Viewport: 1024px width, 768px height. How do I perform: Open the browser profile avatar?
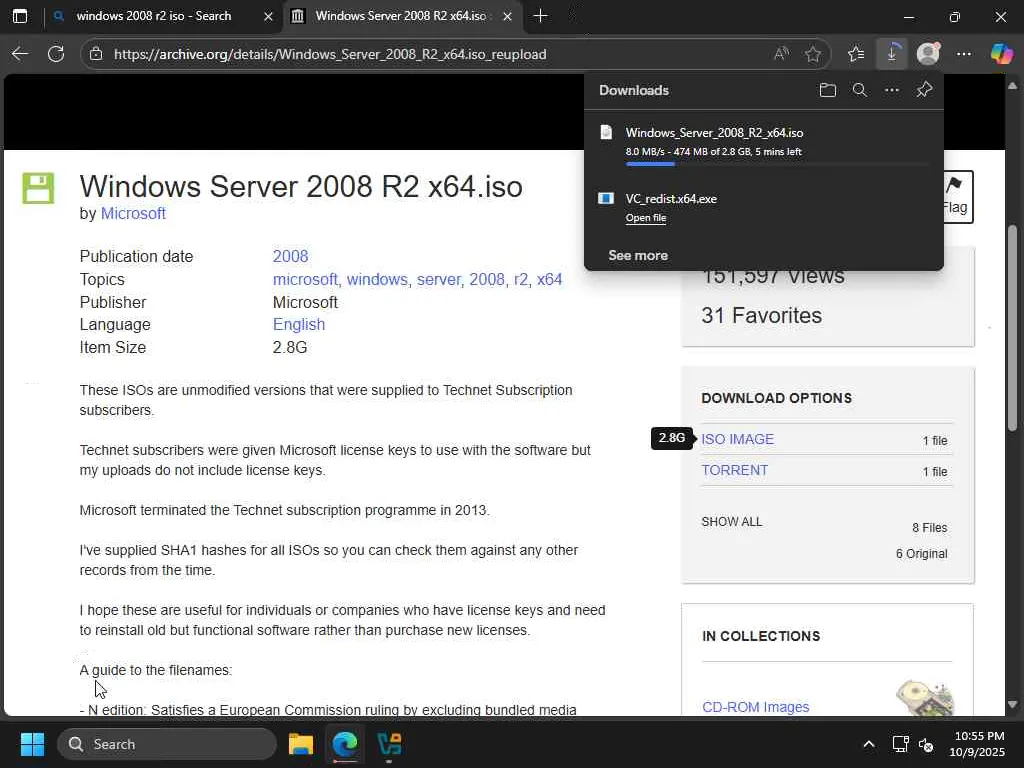(x=928, y=54)
